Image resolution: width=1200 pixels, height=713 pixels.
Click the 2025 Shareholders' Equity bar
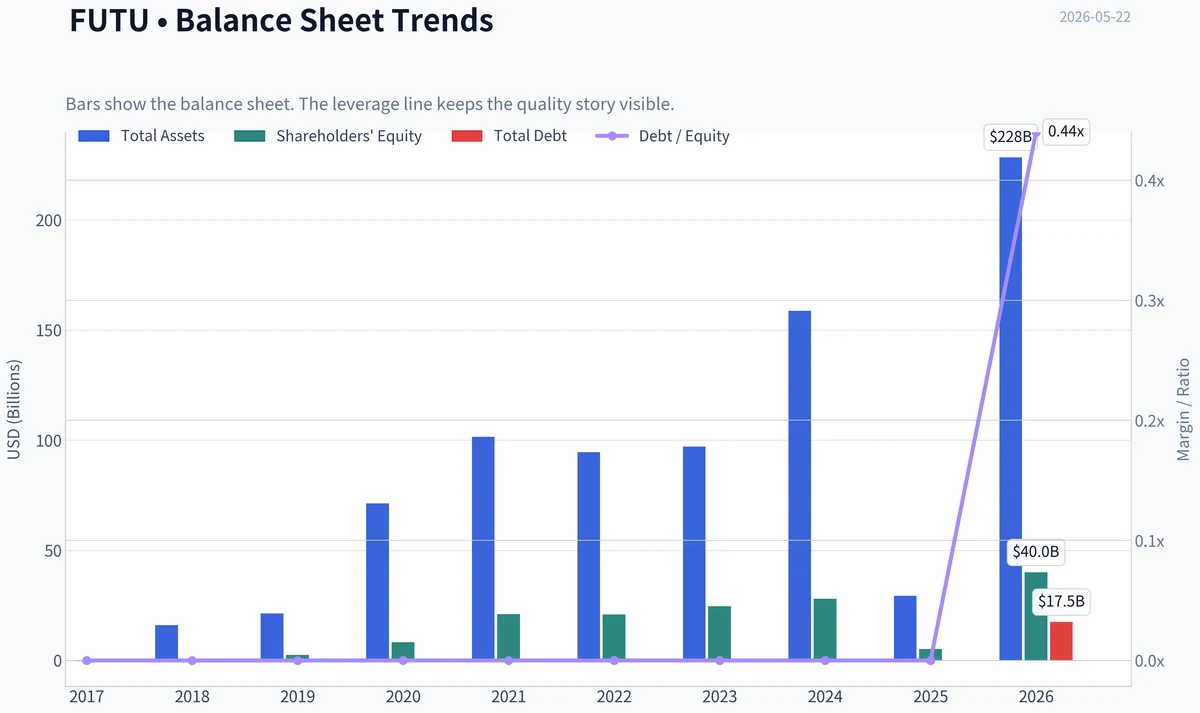point(931,655)
